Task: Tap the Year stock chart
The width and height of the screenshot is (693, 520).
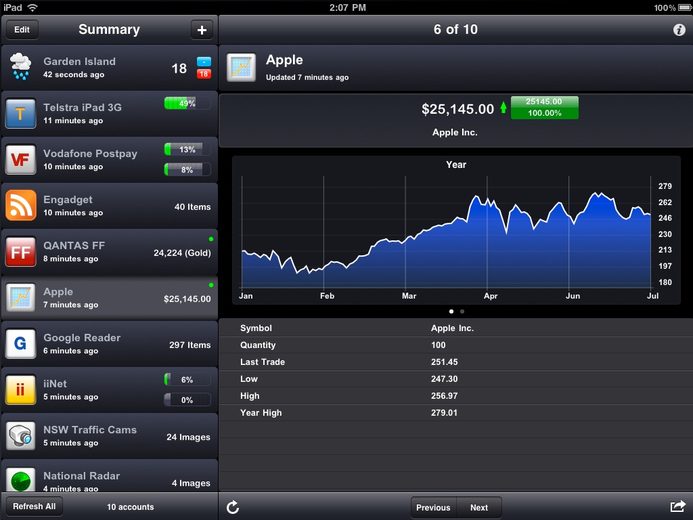Action: pos(456,230)
